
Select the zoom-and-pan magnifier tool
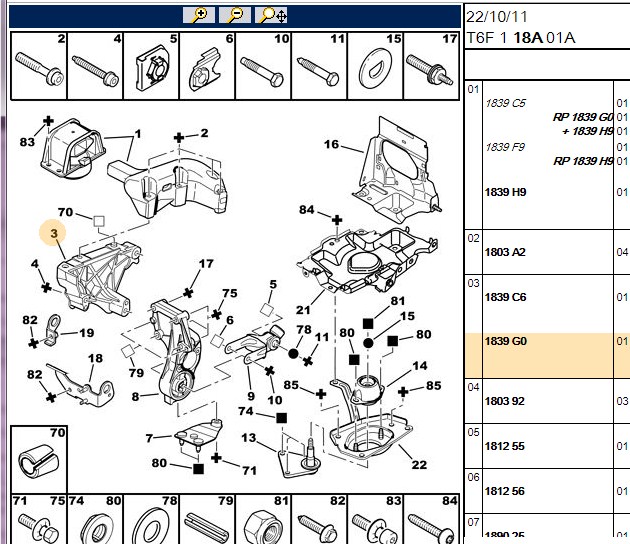click(271, 16)
